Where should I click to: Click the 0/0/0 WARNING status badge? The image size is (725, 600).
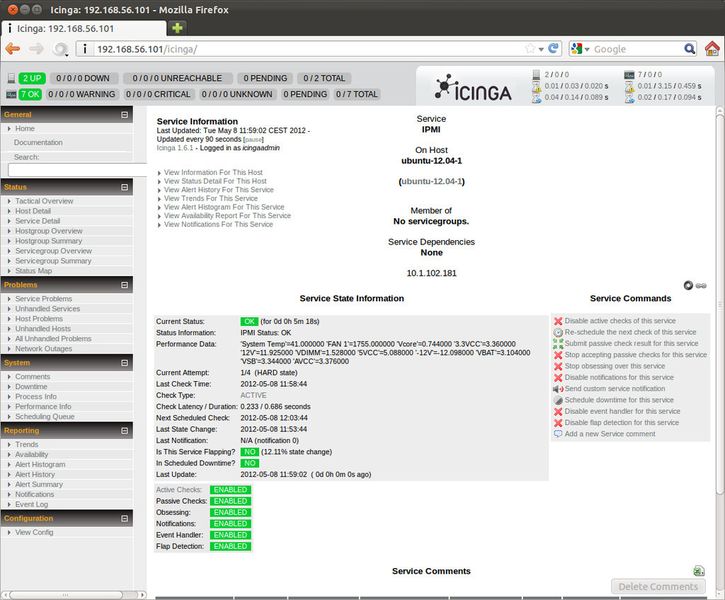[82, 94]
